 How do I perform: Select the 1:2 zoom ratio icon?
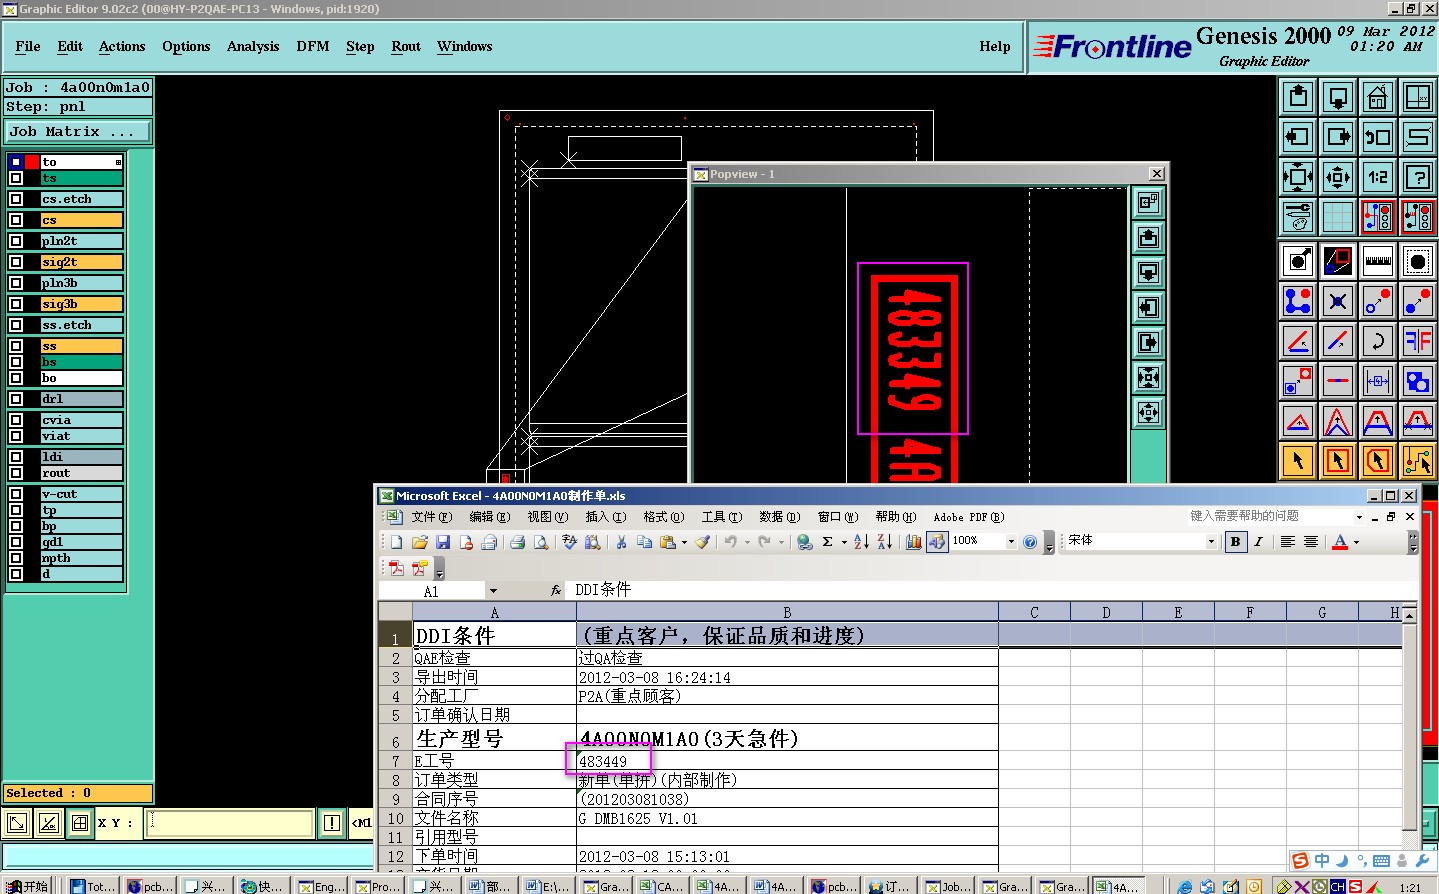pyautogui.click(x=1378, y=177)
